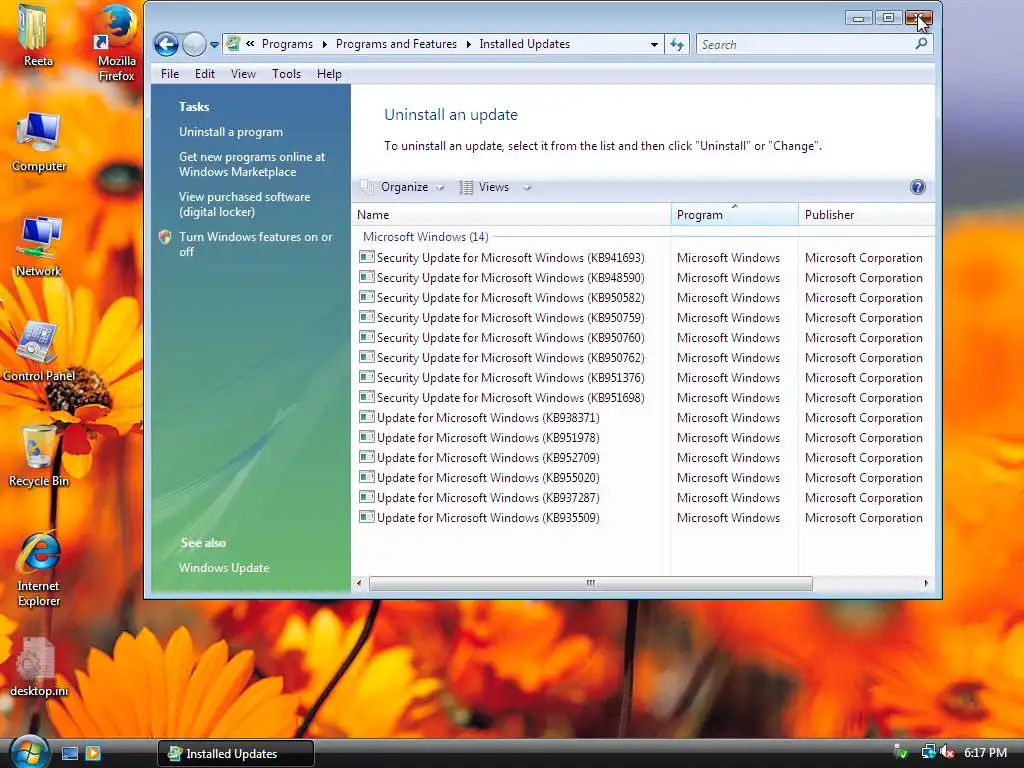The image size is (1024, 768).
Task: Select Security Update KB950760 row
Action: (x=643, y=338)
